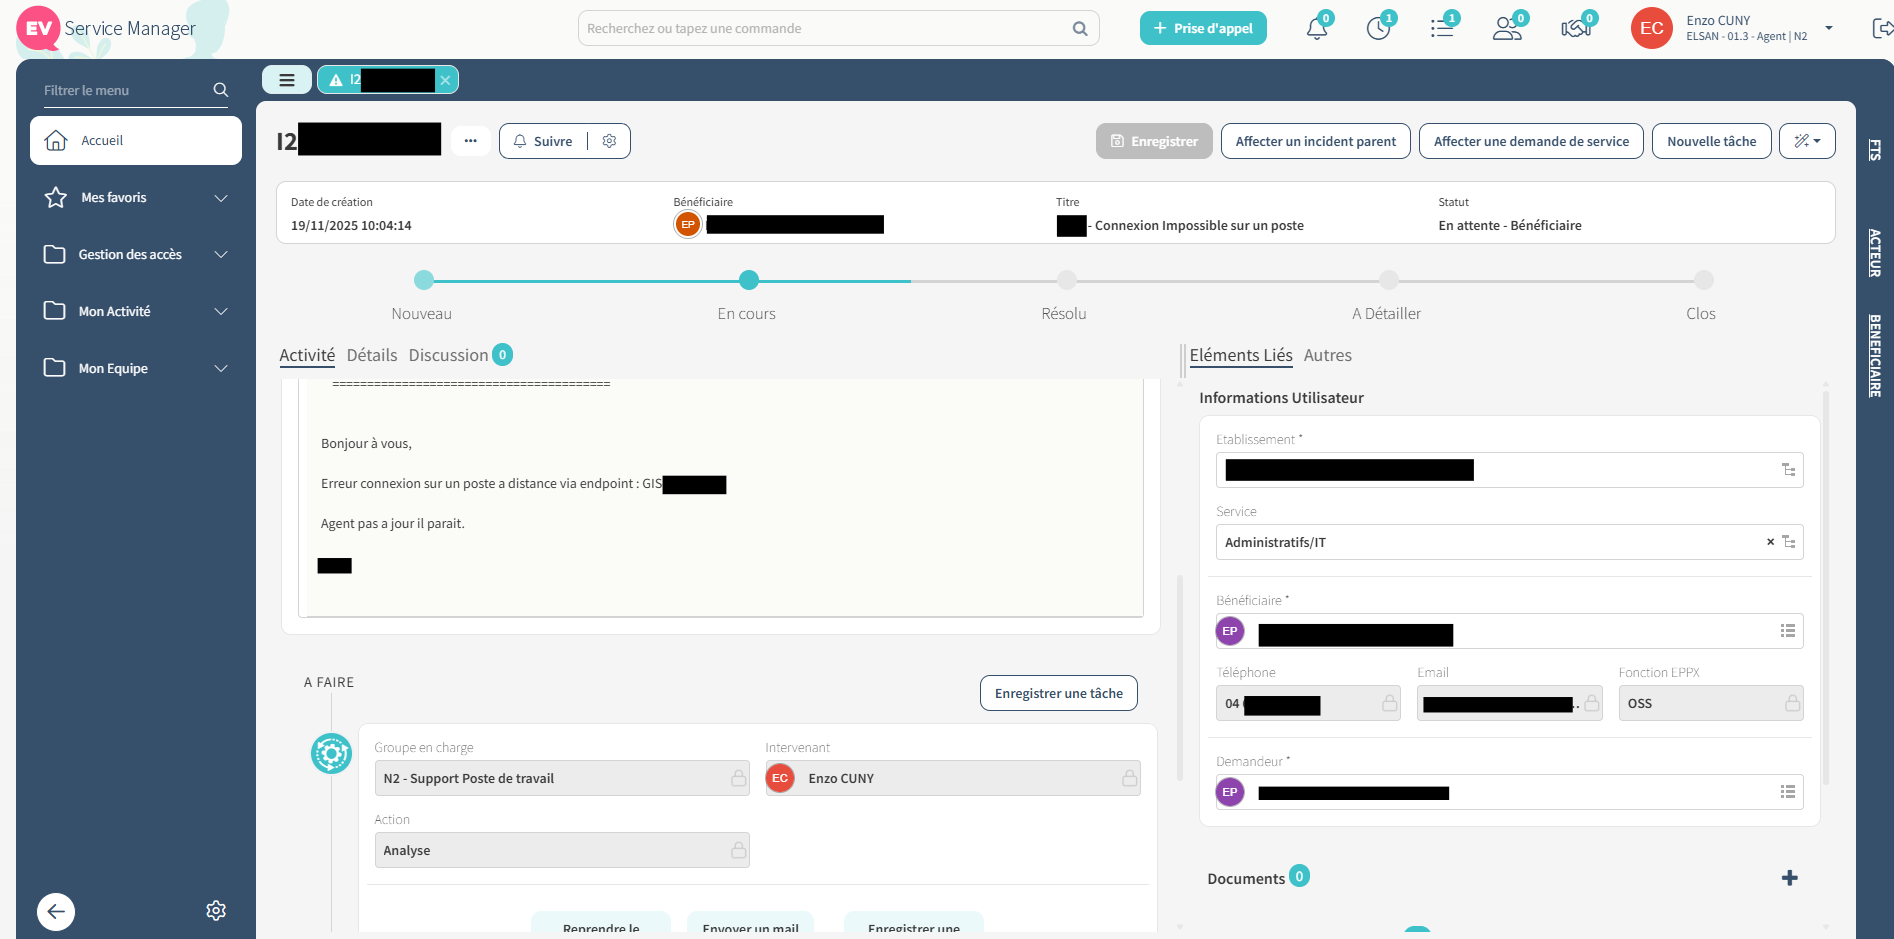
Task: Click the Enregistrer button
Action: [1154, 141]
